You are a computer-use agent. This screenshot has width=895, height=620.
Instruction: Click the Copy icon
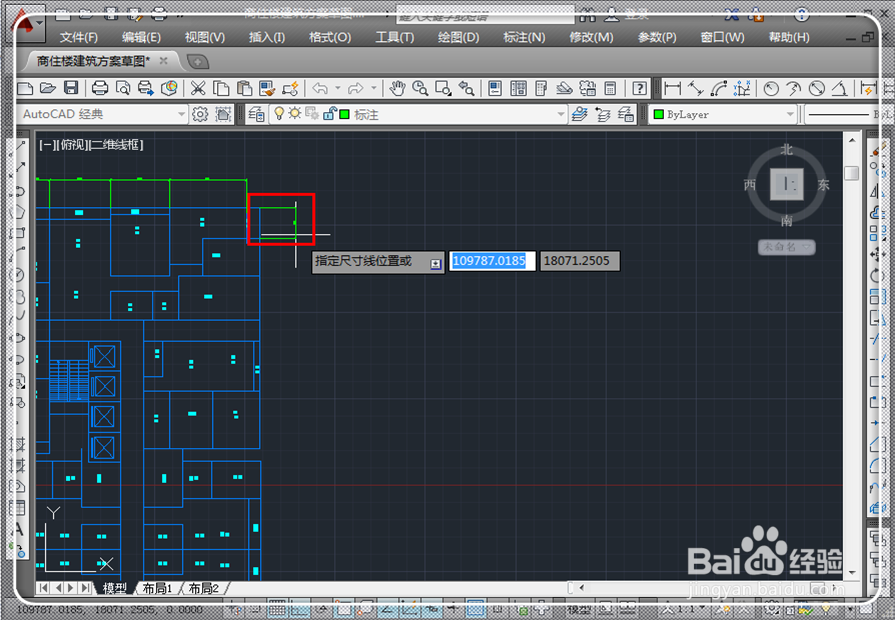click(x=221, y=88)
